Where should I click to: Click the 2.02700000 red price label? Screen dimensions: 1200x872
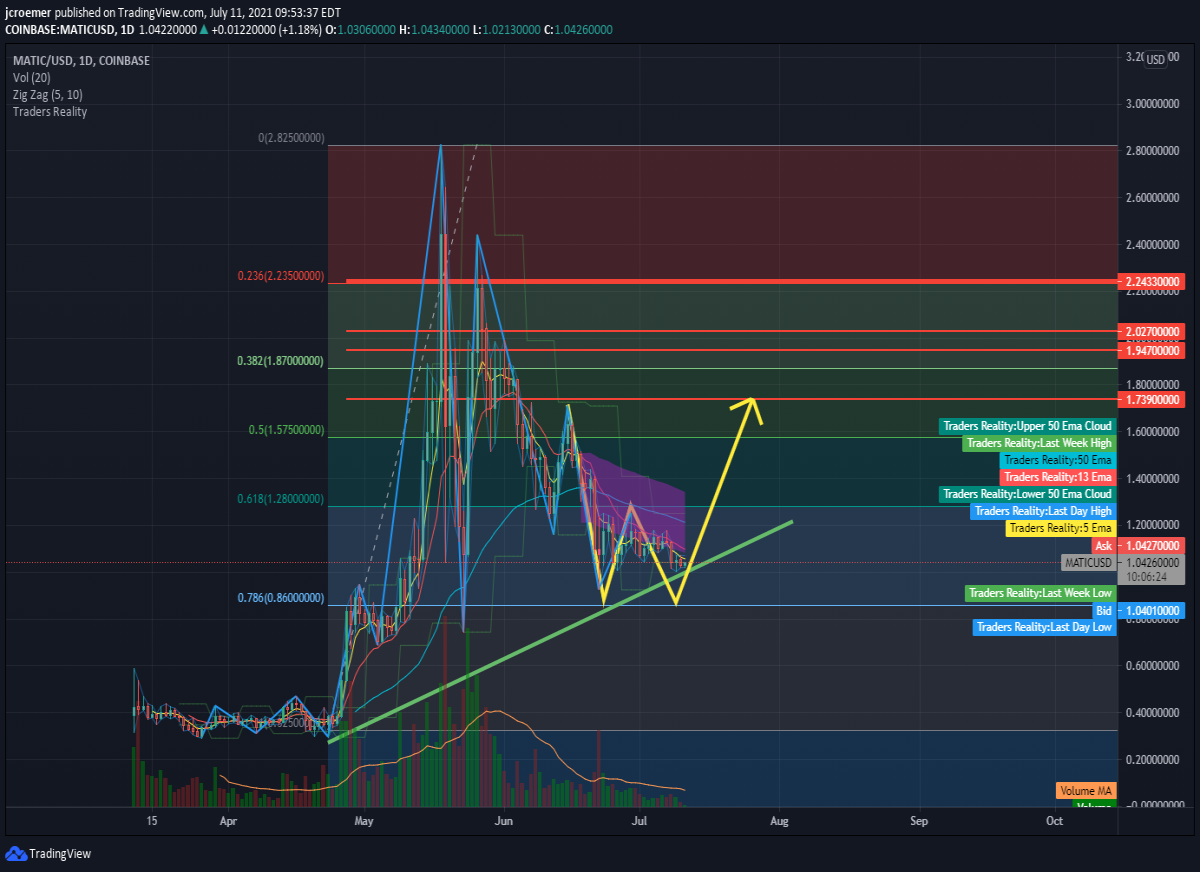pos(1153,331)
